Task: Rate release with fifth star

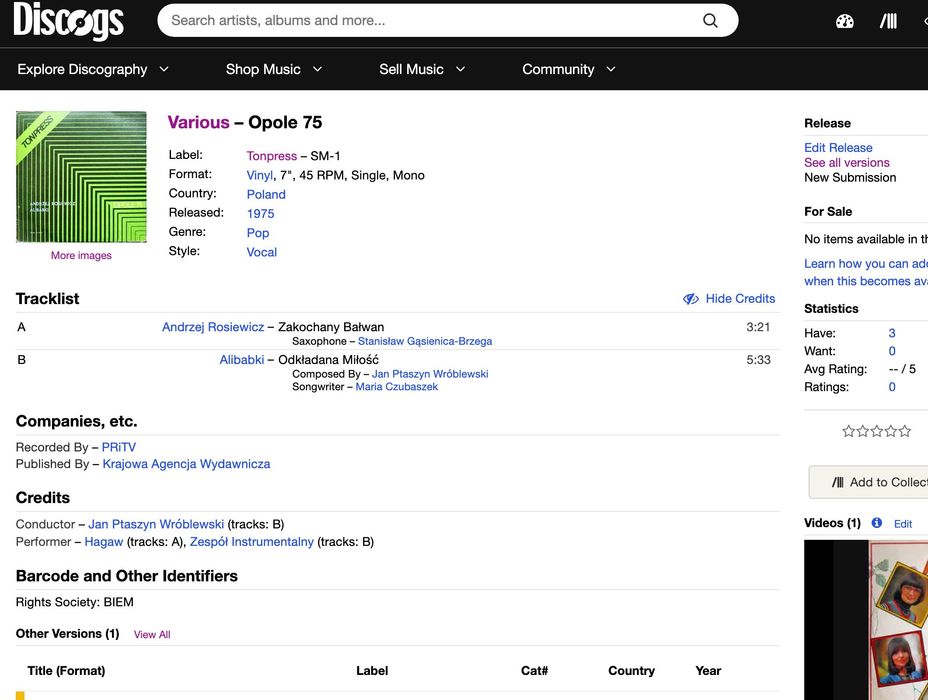Action: click(x=905, y=431)
